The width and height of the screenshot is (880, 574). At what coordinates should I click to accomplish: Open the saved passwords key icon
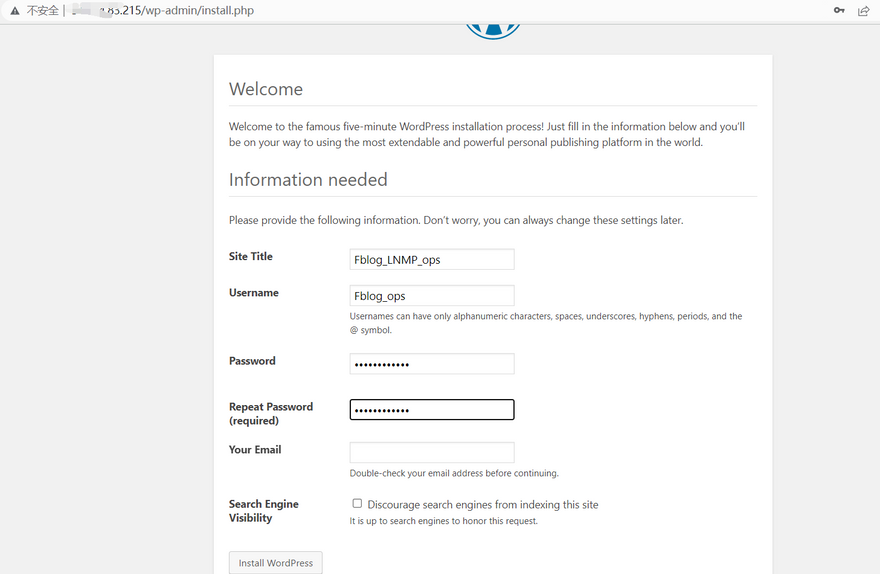[839, 11]
